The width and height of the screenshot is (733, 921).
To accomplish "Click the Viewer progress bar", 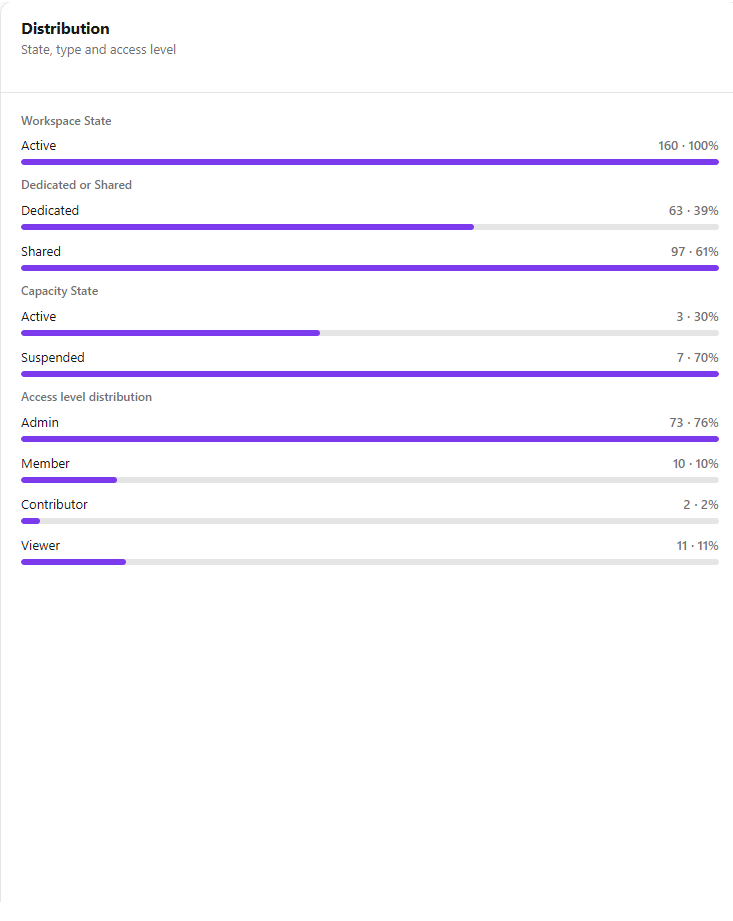I will [x=370, y=562].
